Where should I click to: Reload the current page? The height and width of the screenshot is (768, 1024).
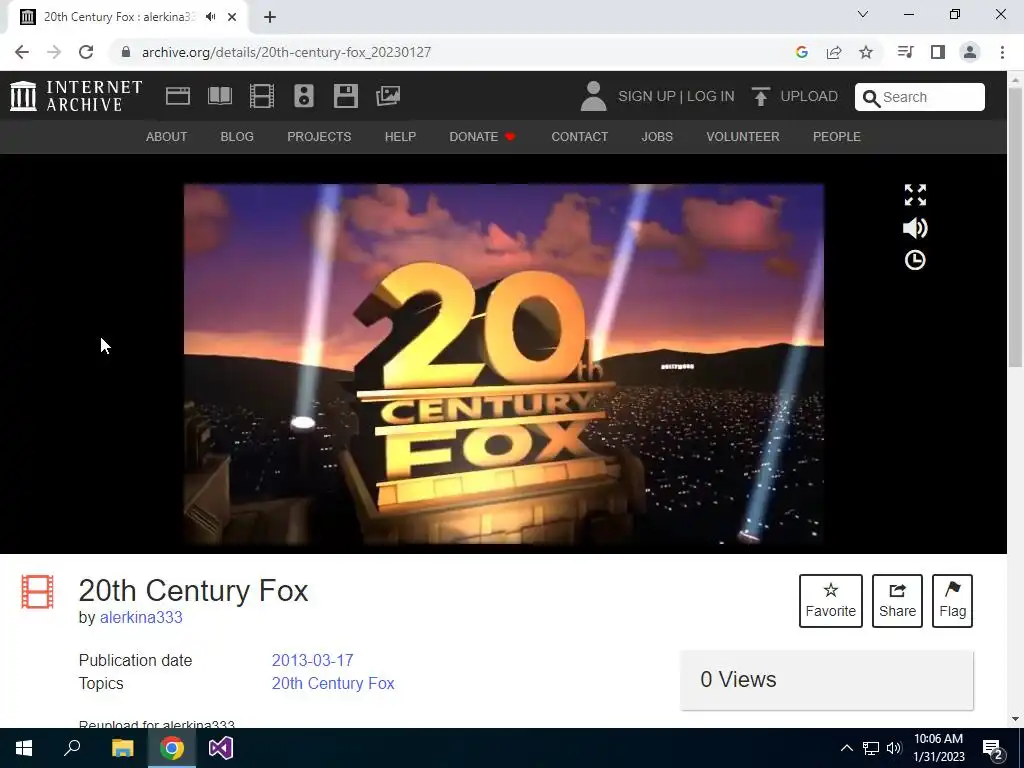pos(86,52)
